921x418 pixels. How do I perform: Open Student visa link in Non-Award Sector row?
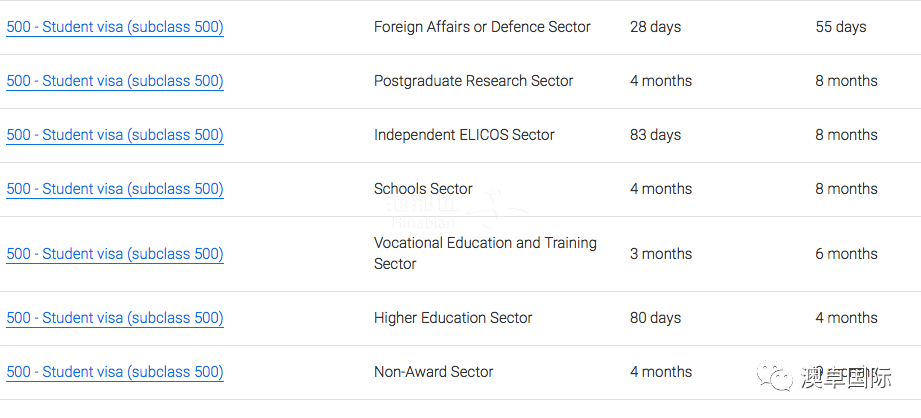pos(115,372)
